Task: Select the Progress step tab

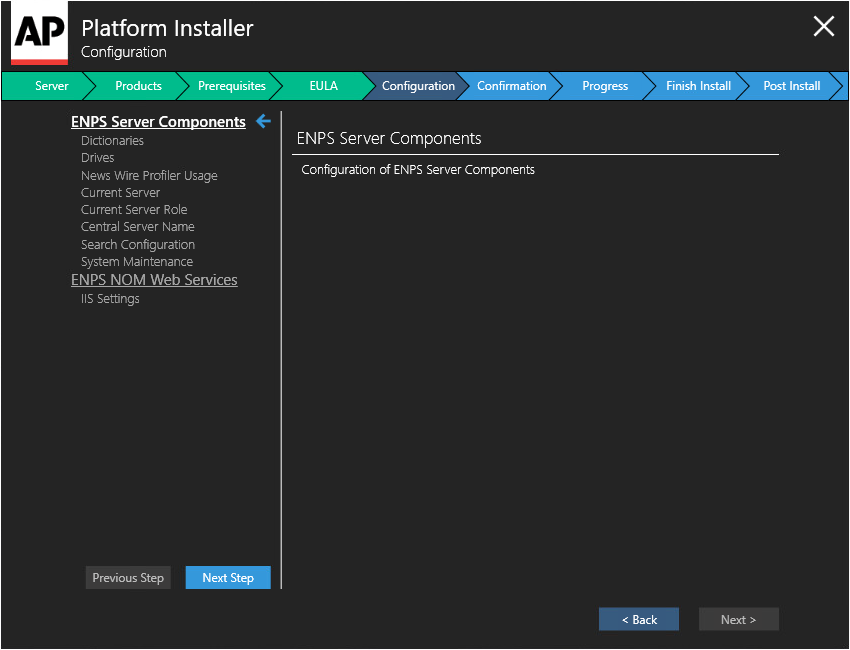Action: coord(605,86)
